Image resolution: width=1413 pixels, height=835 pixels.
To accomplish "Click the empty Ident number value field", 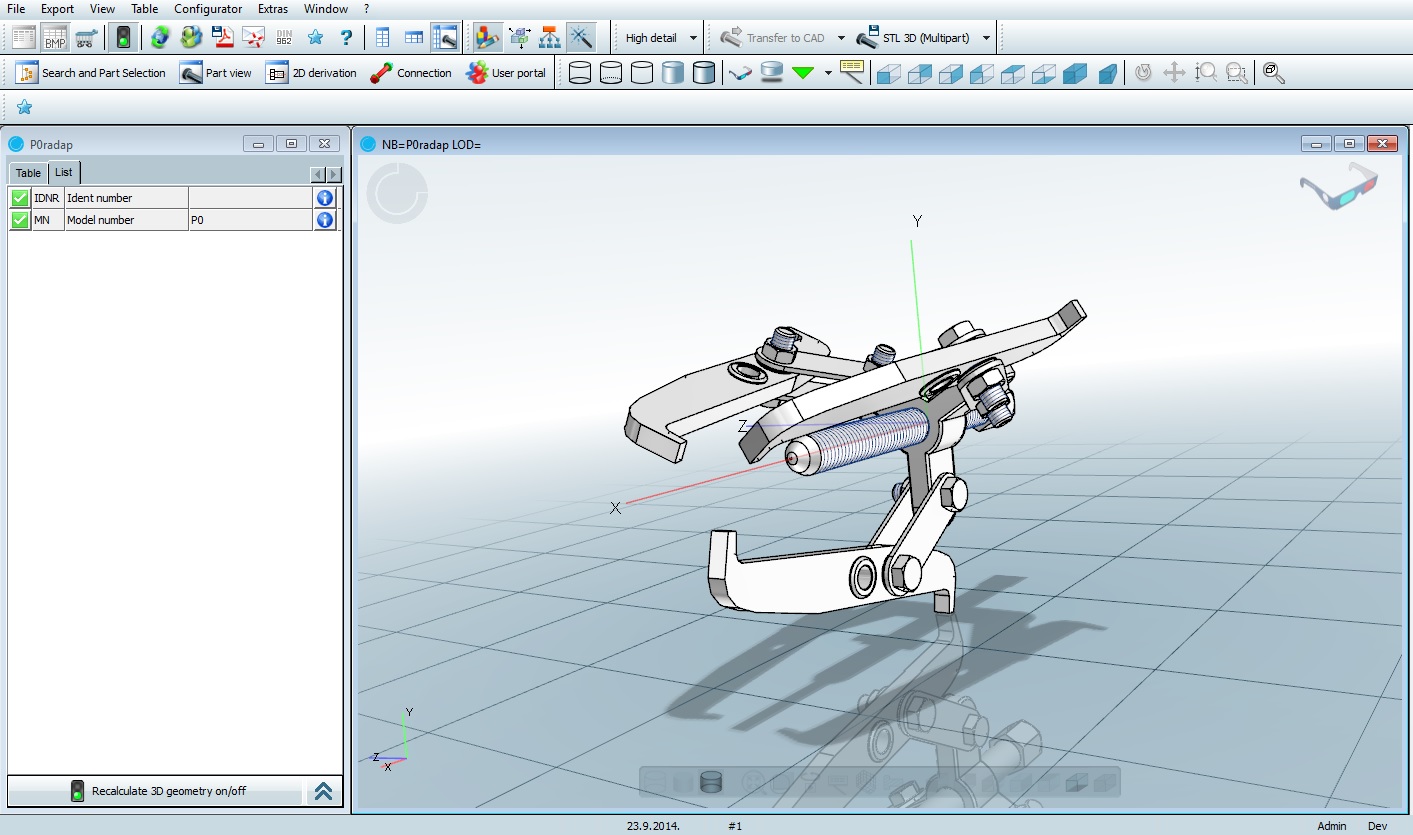I will click(x=250, y=198).
